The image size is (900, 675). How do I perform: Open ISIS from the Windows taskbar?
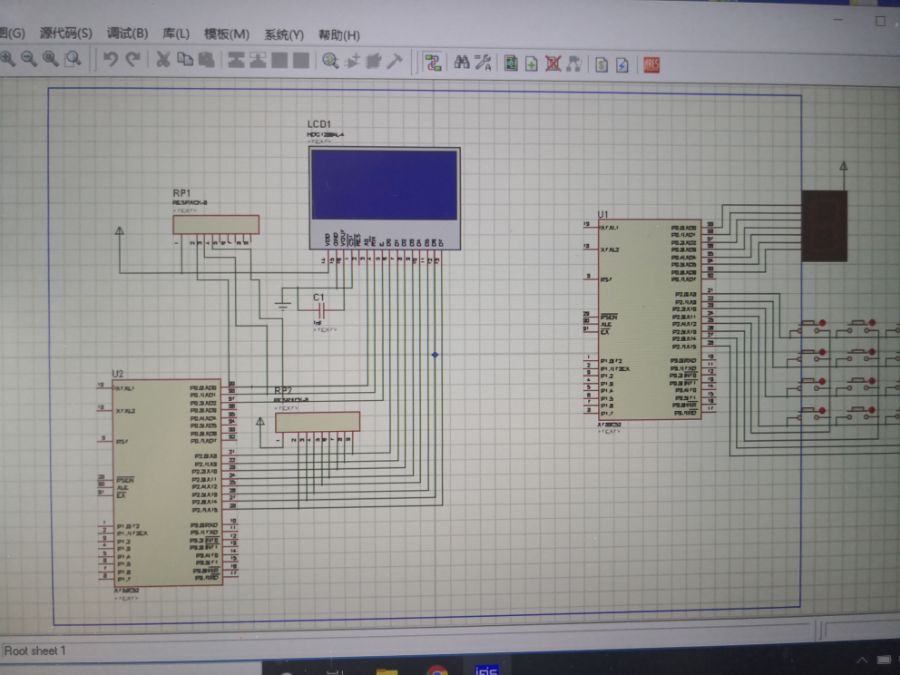coord(487,669)
